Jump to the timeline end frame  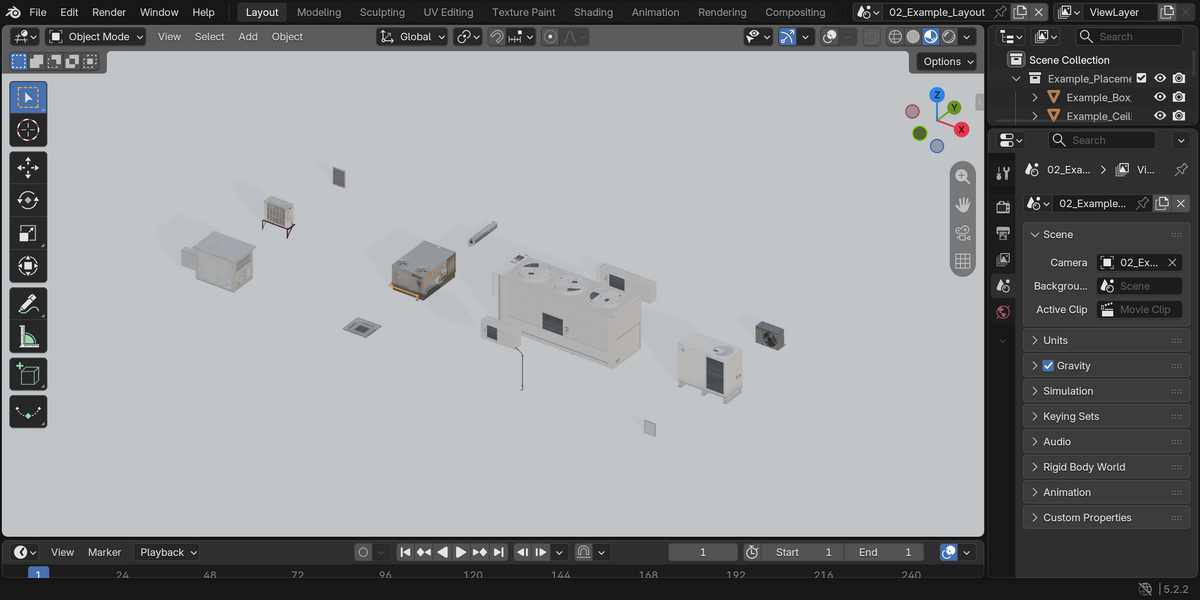click(x=498, y=552)
